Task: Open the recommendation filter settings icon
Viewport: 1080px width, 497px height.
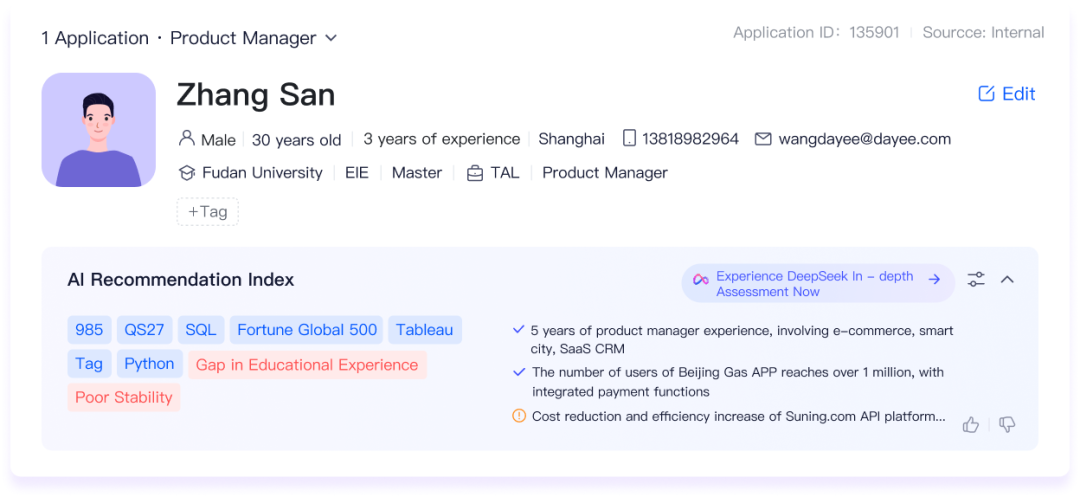Action: pyautogui.click(x=976, y=279)
